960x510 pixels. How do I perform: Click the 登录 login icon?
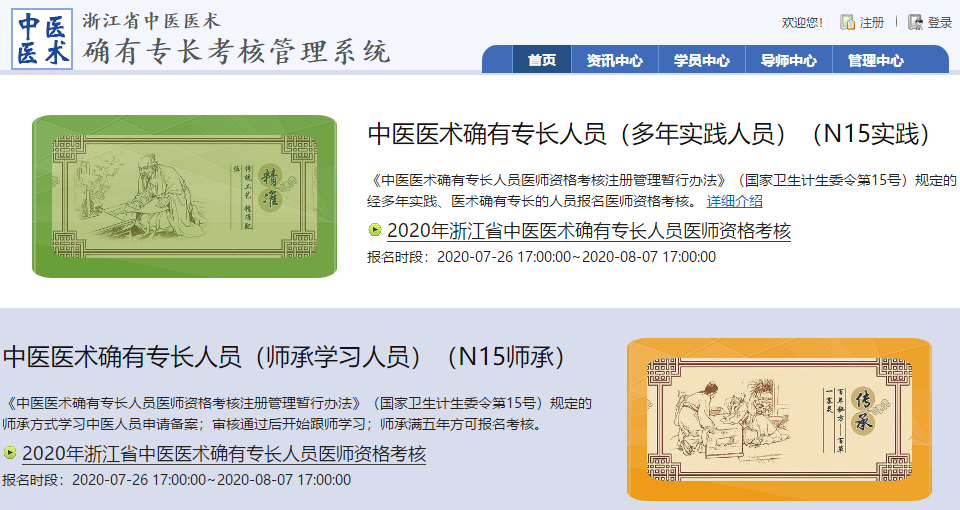[915, 23]
